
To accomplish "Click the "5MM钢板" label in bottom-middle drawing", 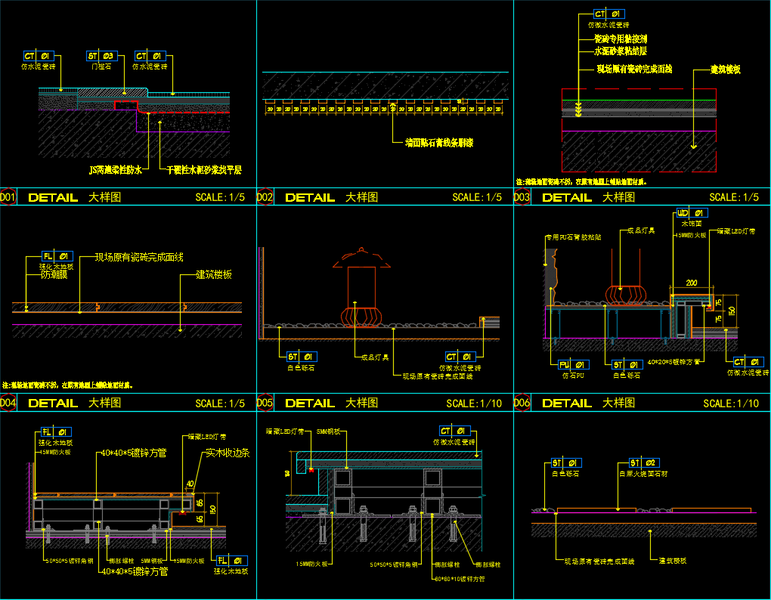I will [328, 432].
